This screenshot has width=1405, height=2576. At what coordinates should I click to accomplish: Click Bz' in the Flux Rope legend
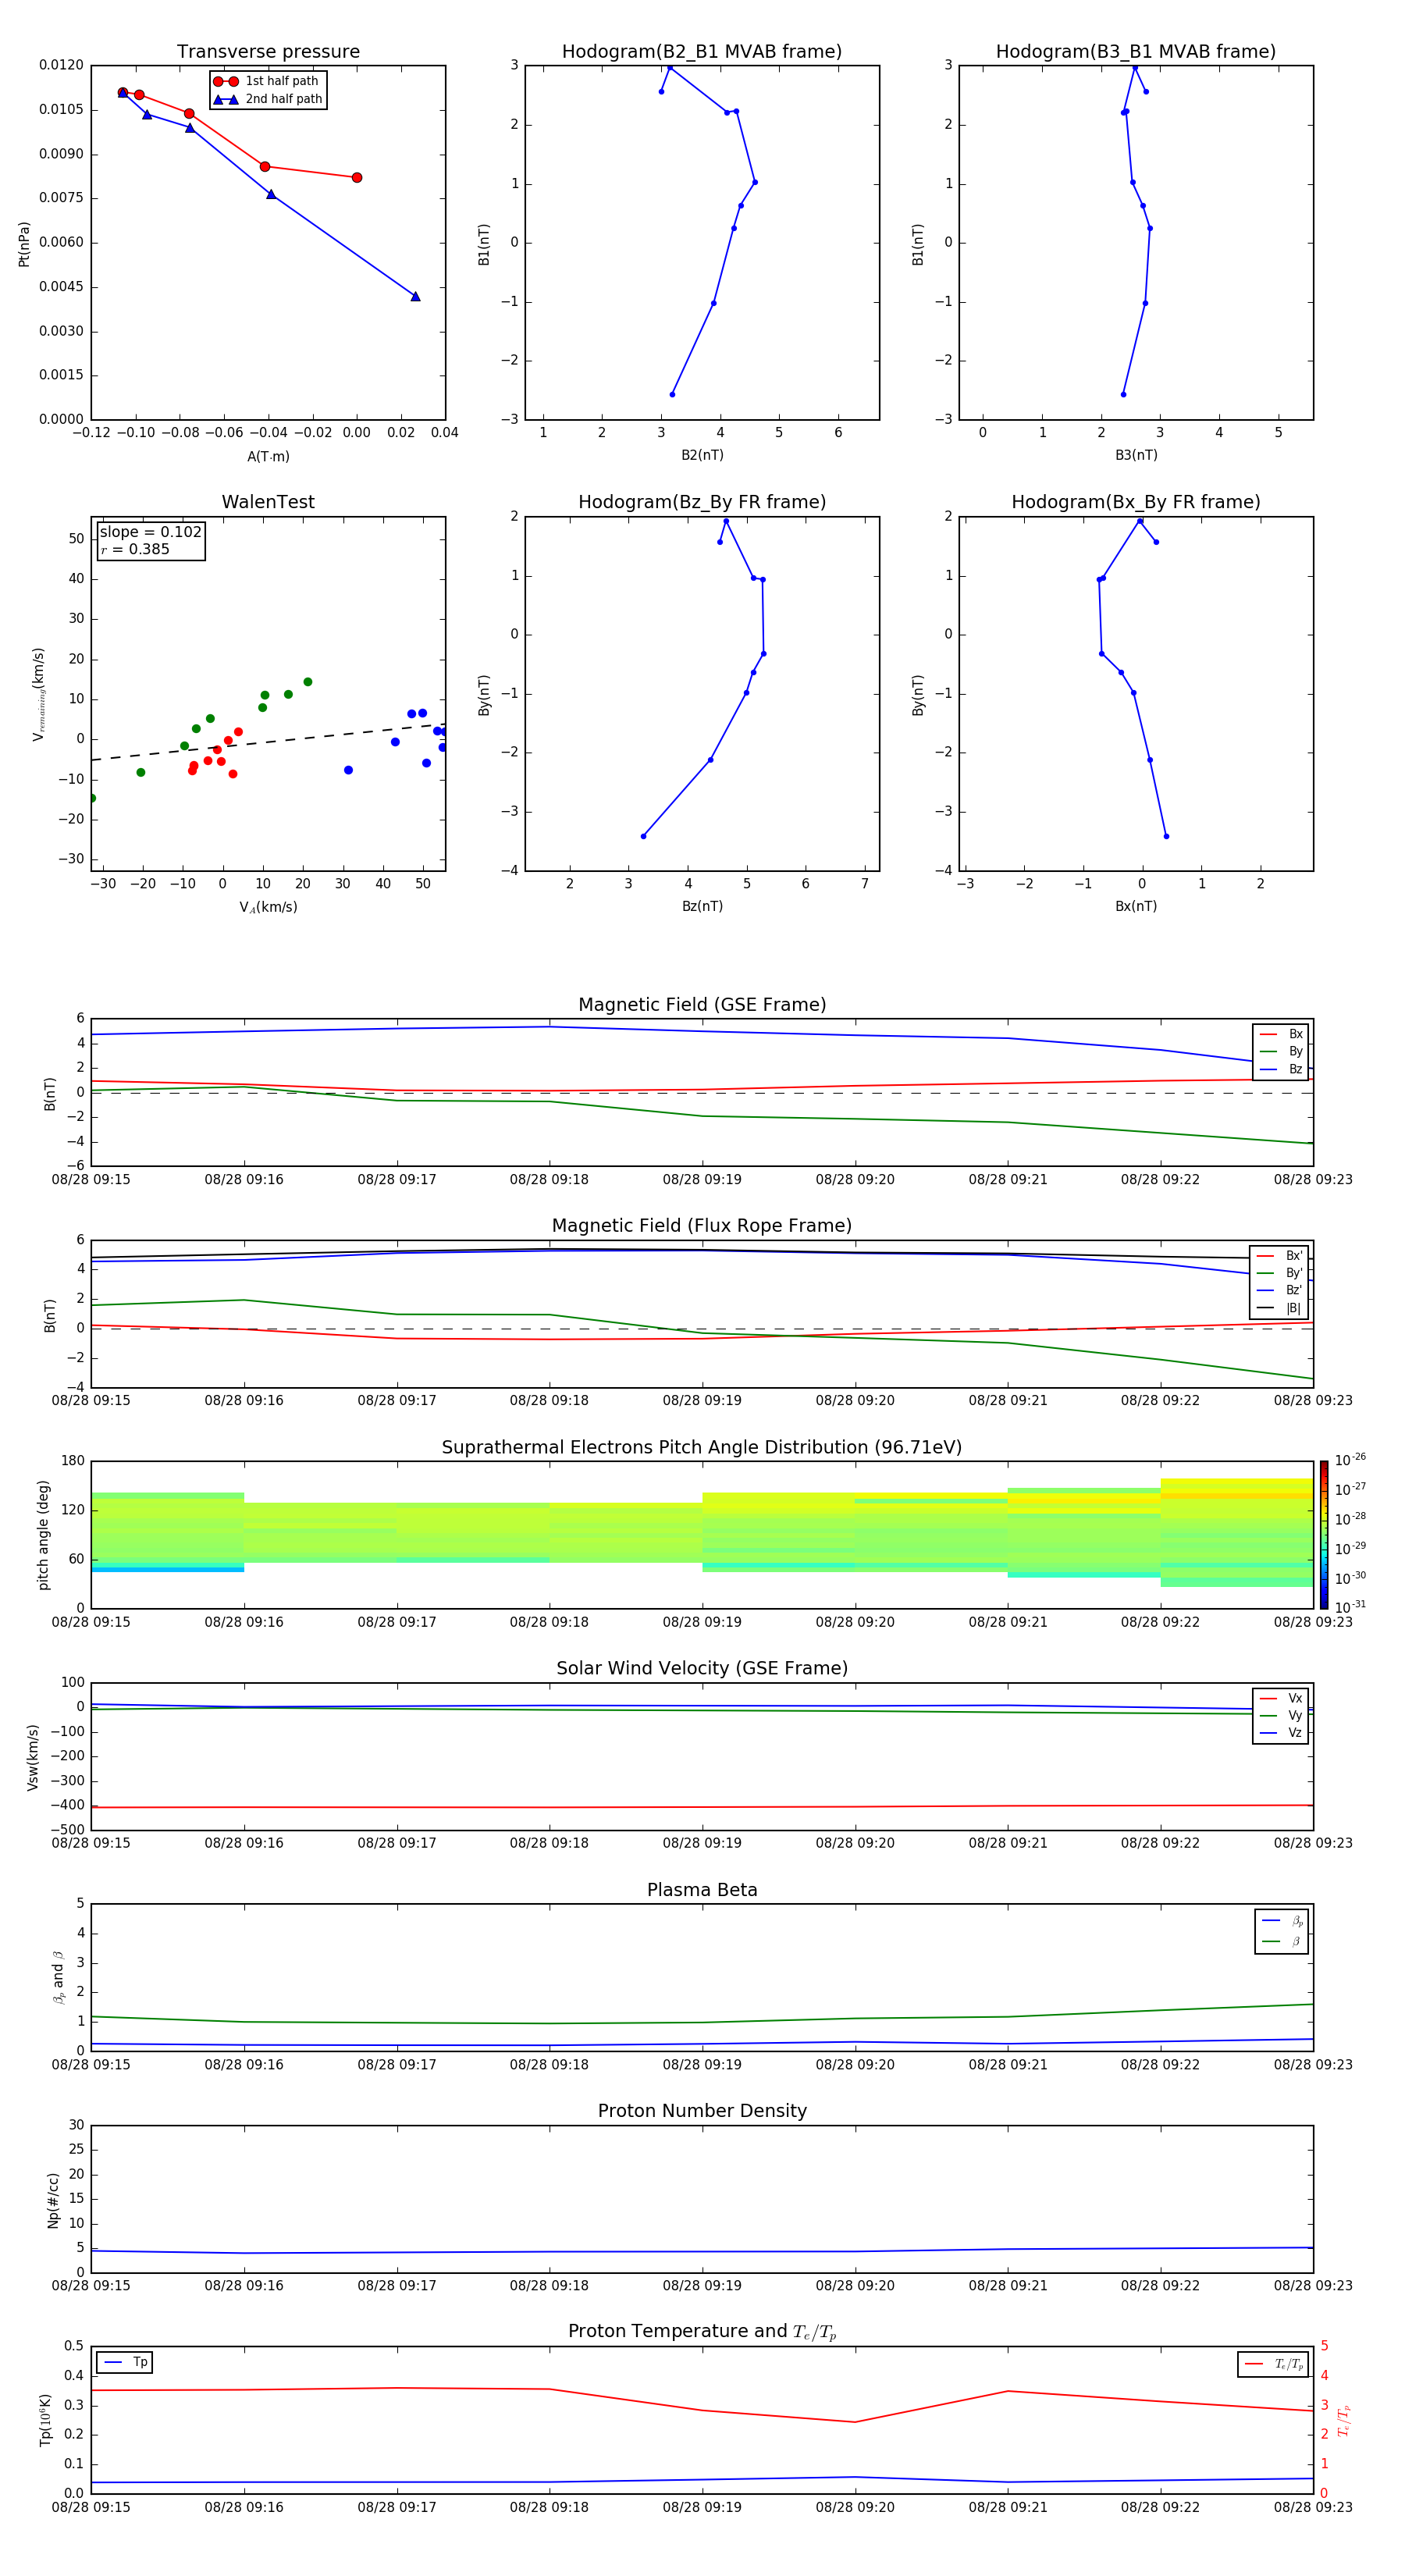pos(1279,1291)
